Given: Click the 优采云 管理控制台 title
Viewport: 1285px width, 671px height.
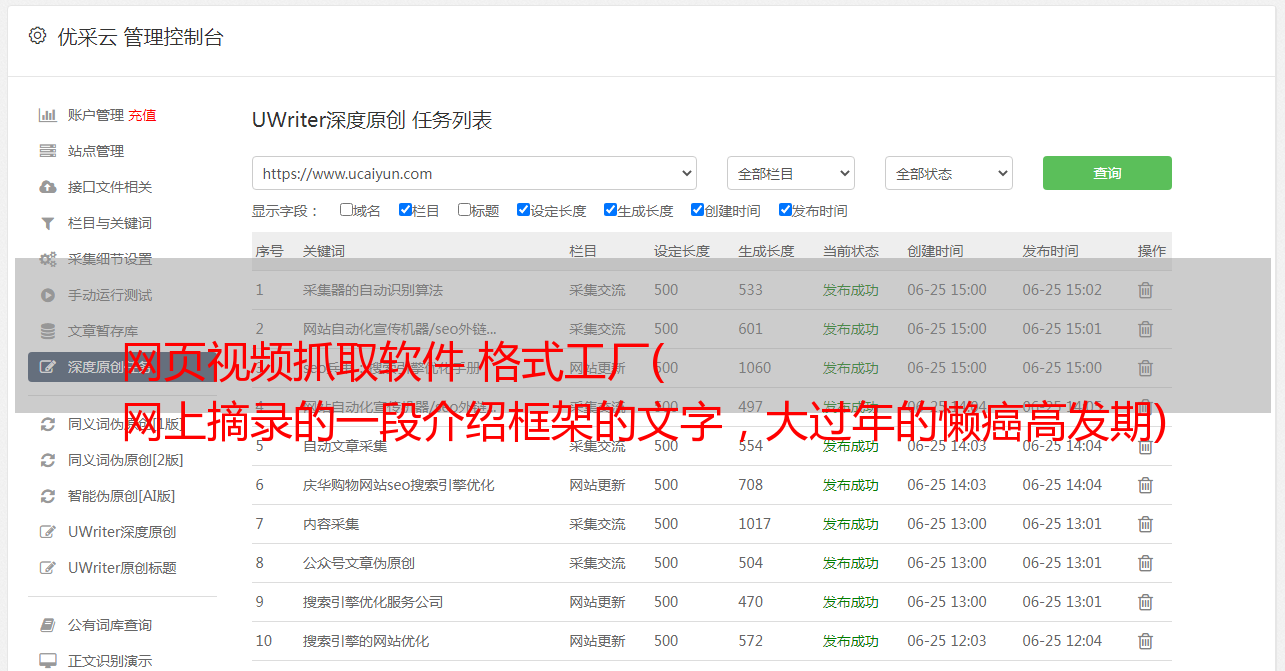Looking at the screenshot, I should click(x=140, y=37).
